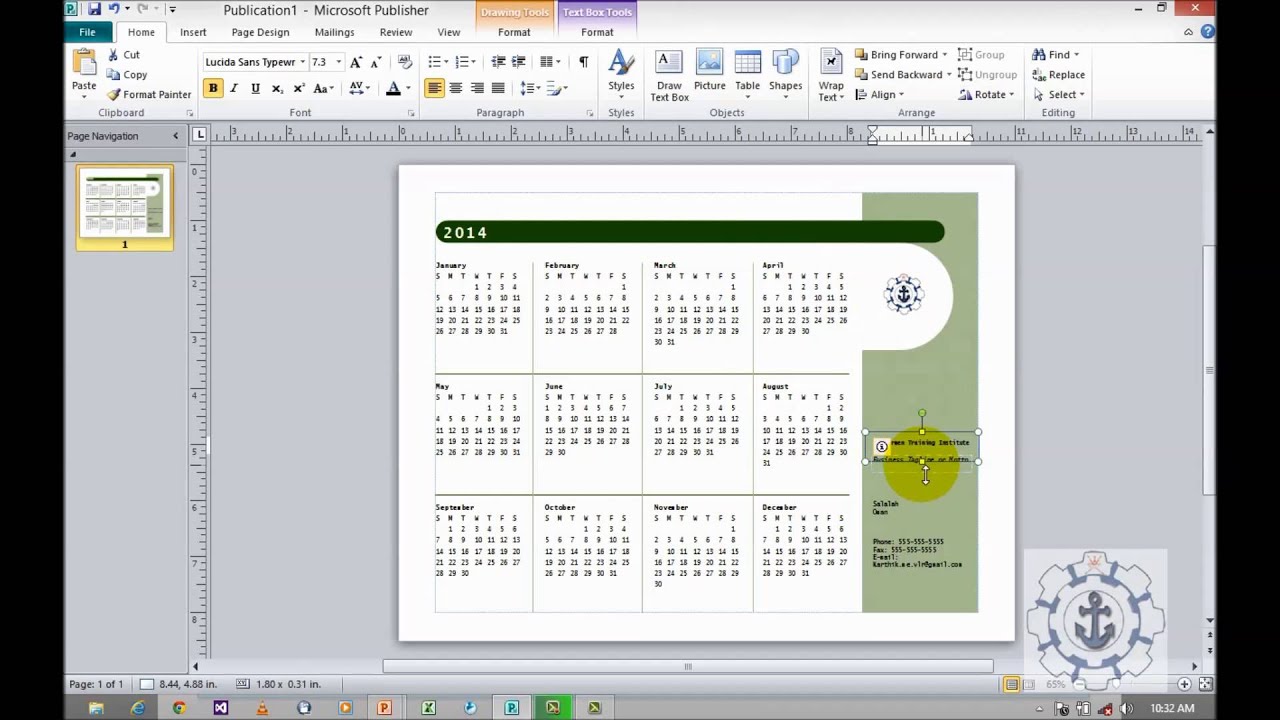
Task: Switch to the Review tab
Action: (x=396, y=32)
